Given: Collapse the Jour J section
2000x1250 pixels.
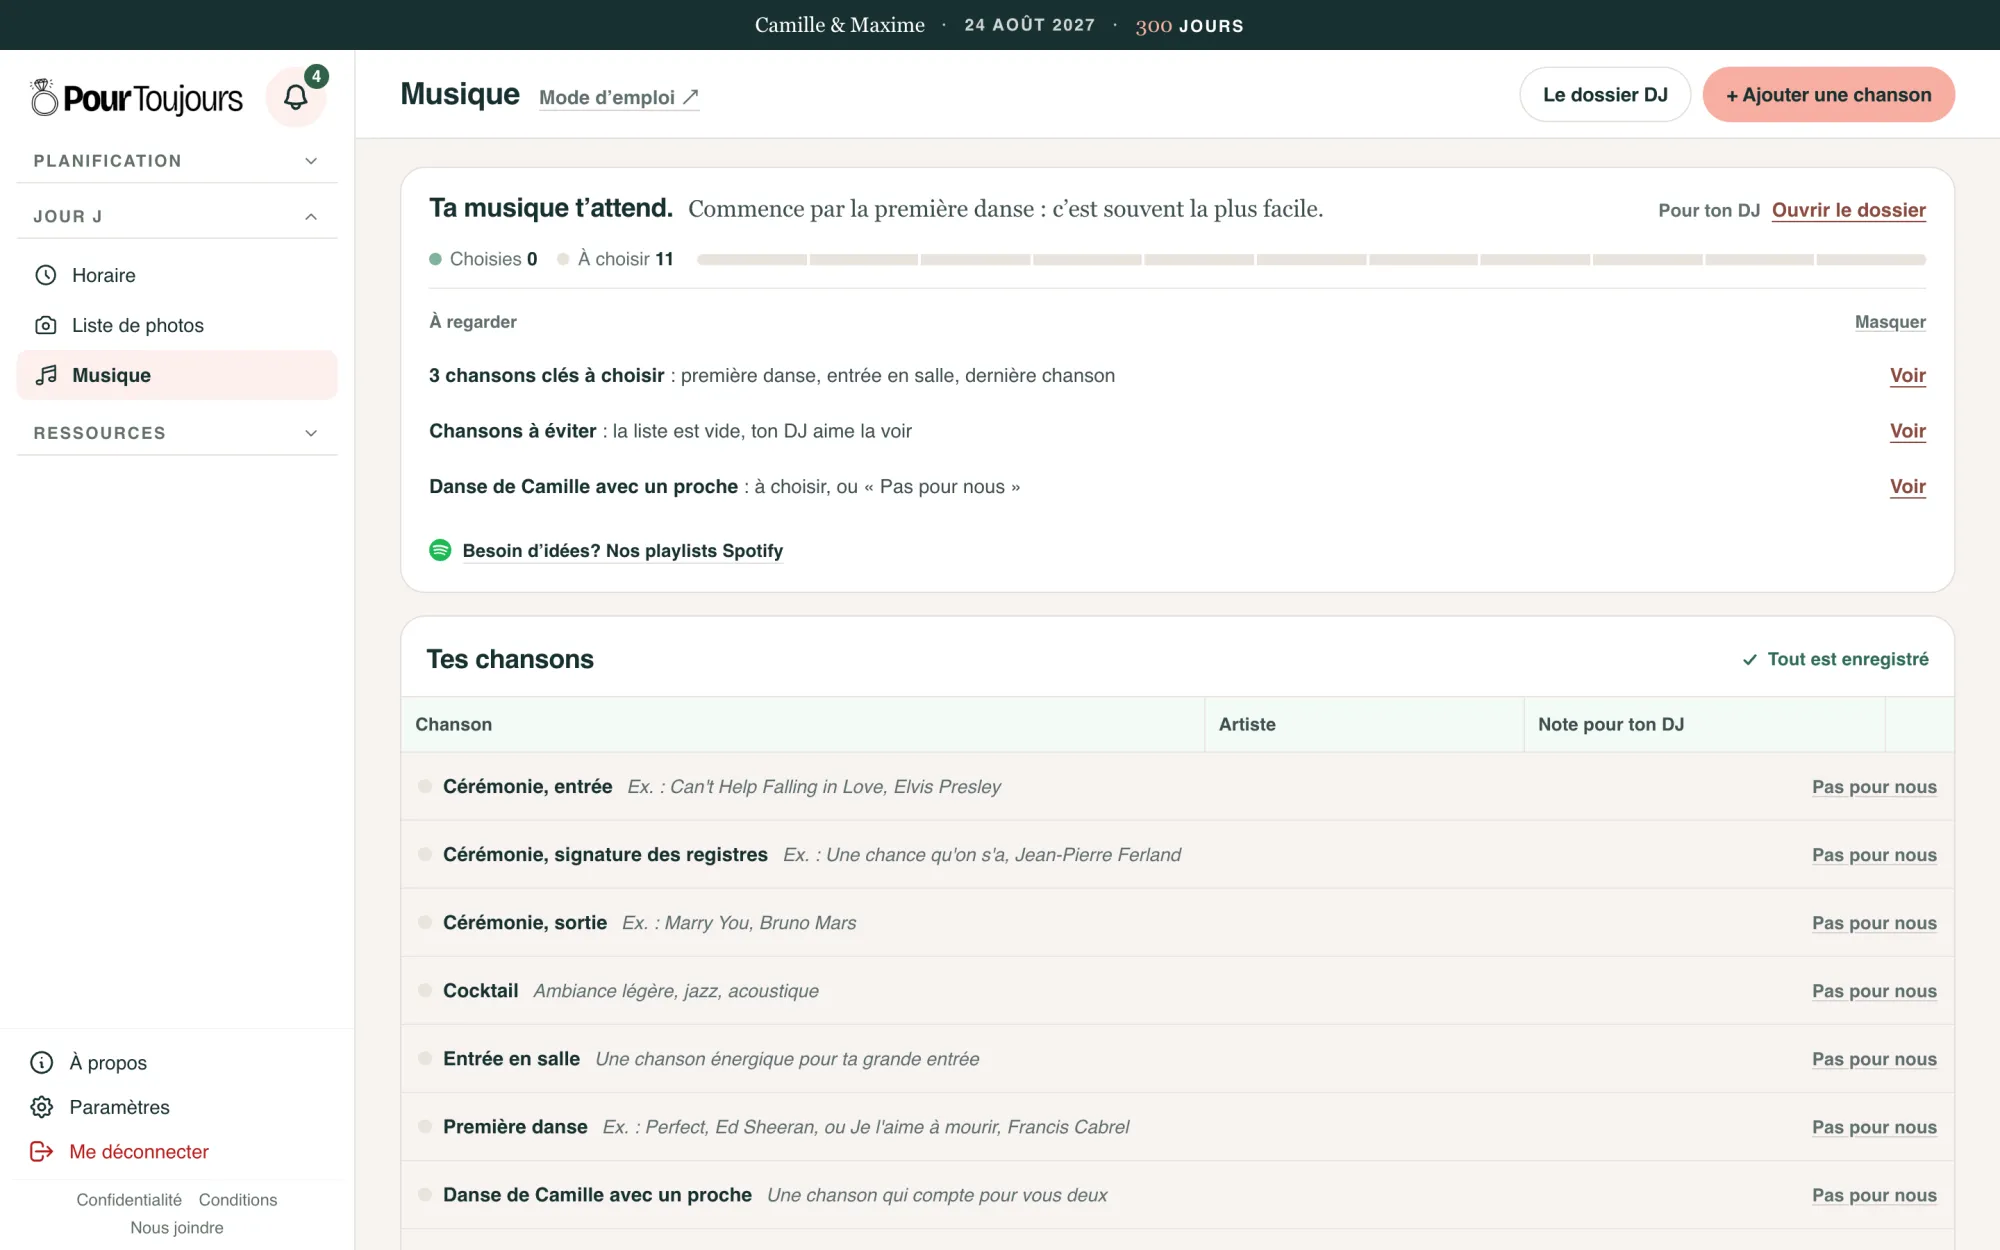Looking at the screenshot, I should [177, 216].
